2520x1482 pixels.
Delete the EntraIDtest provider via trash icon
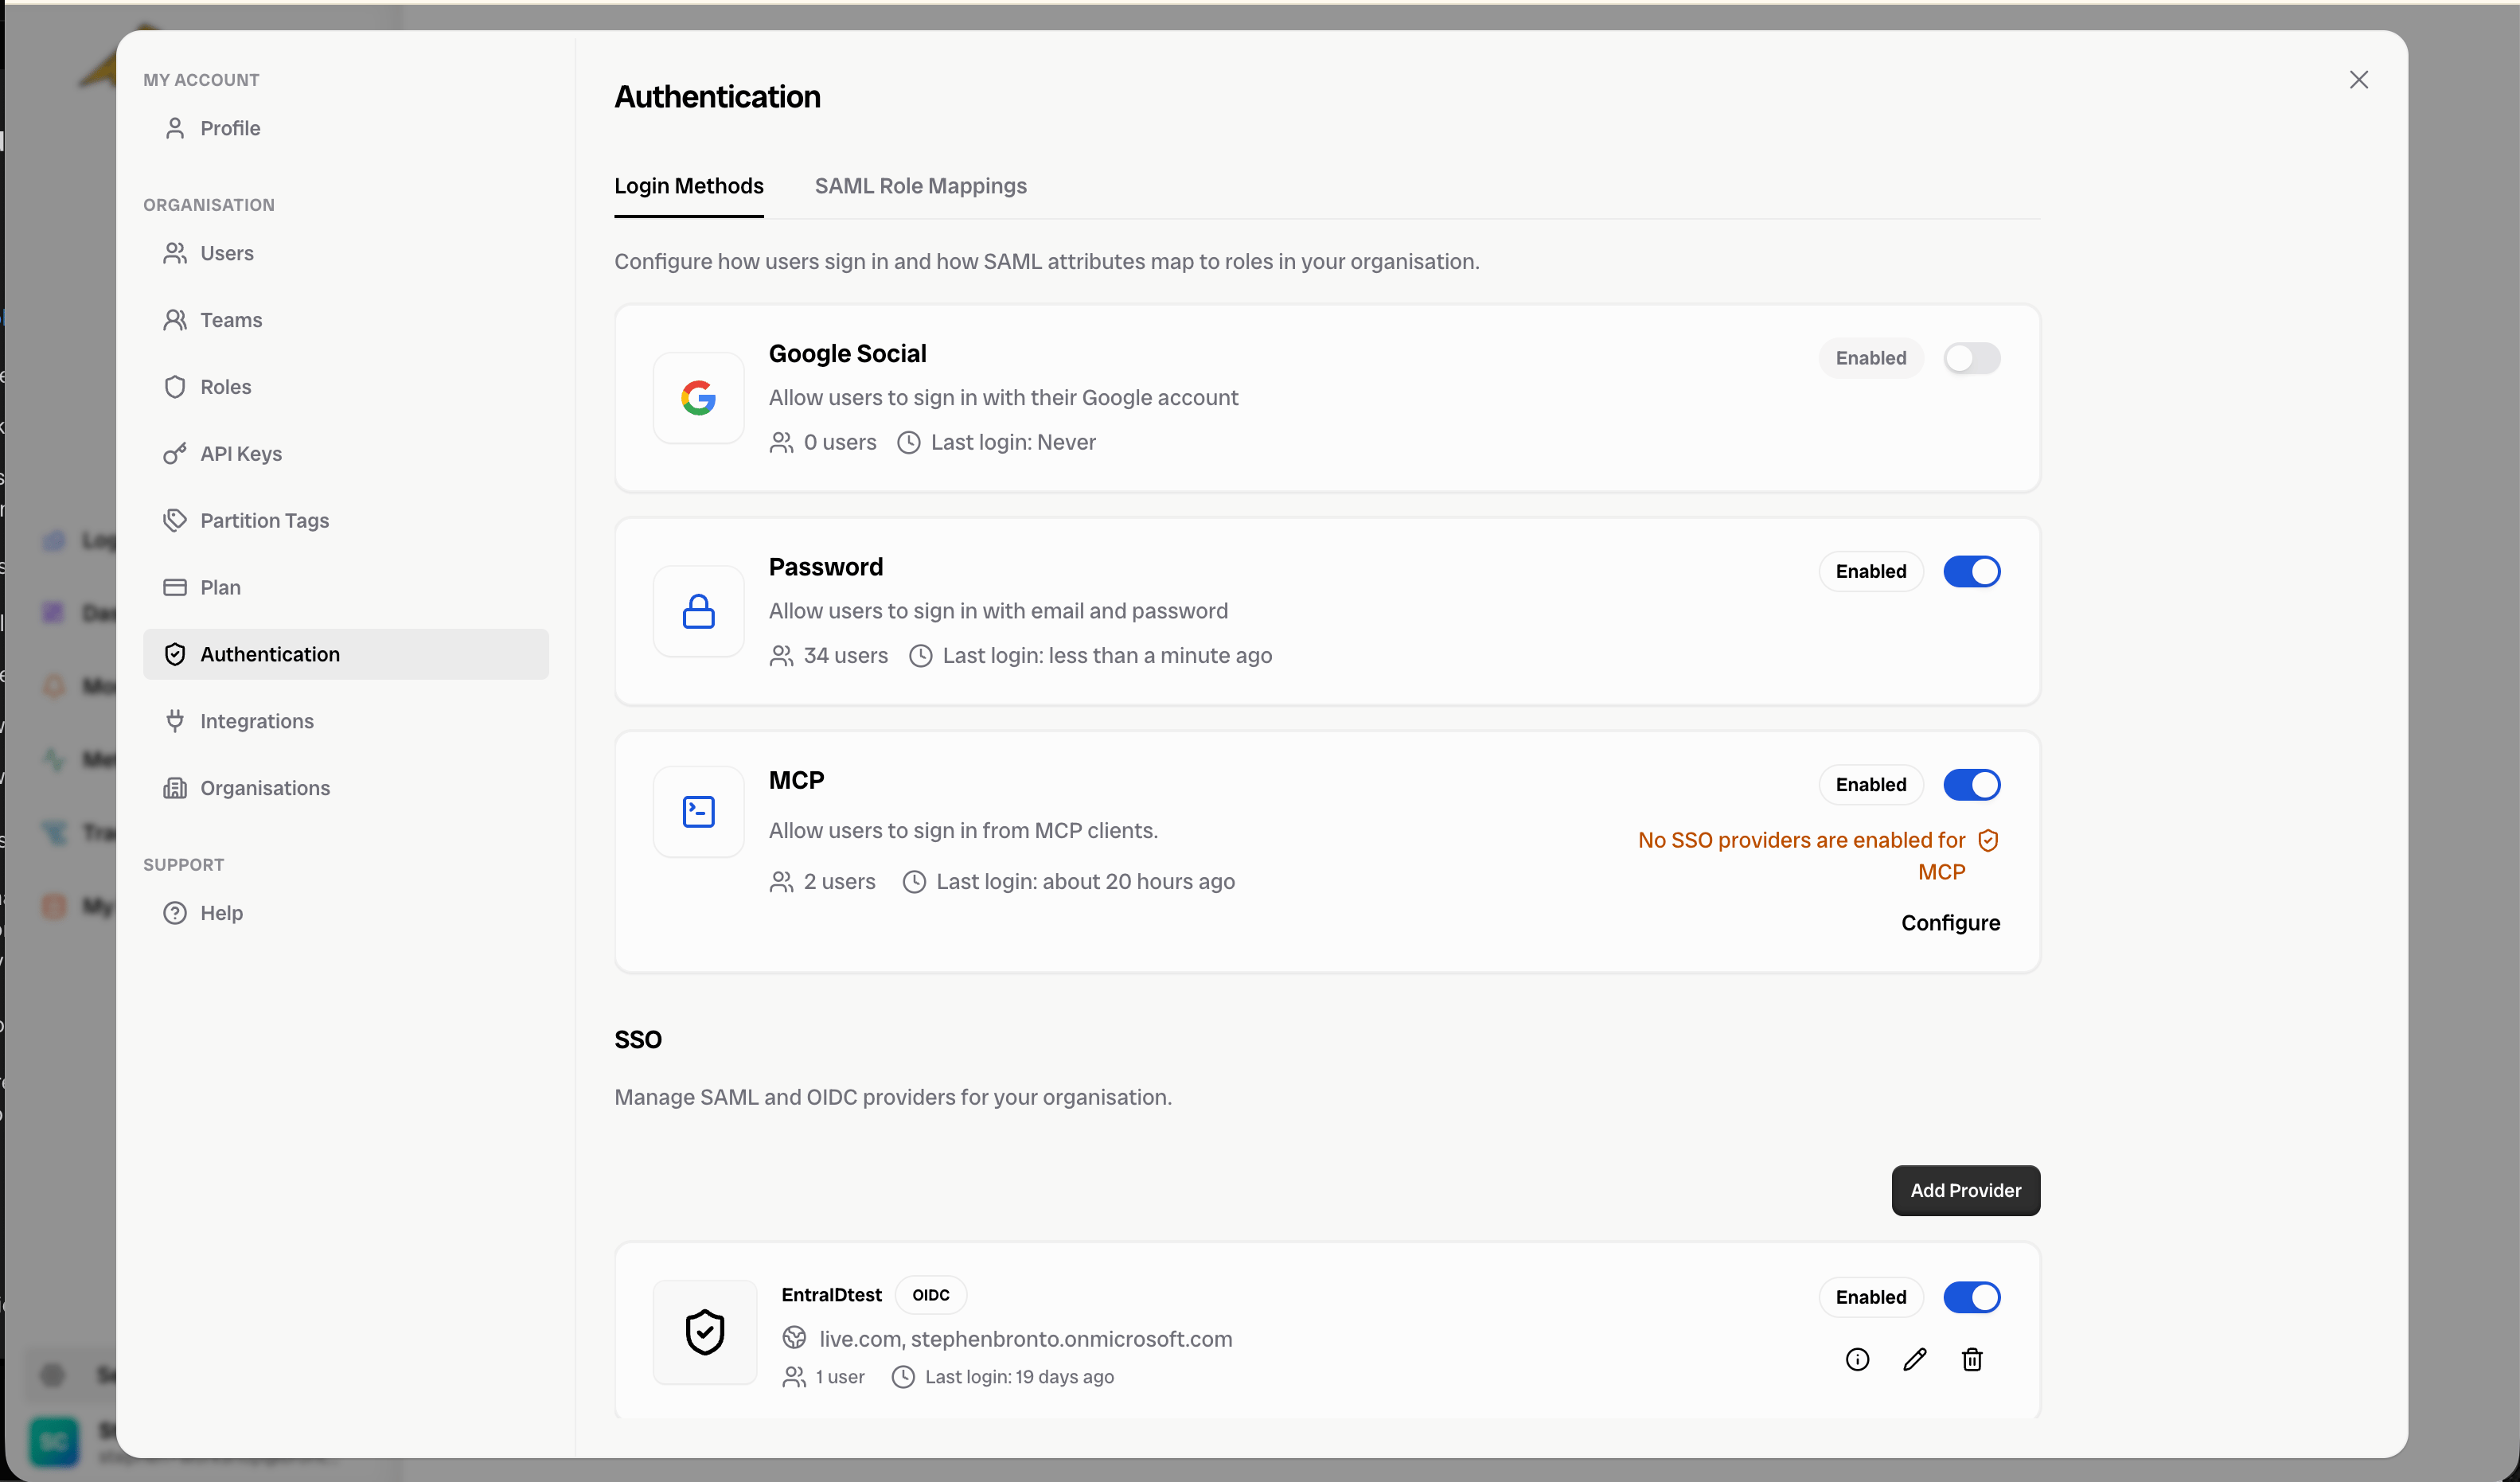(1972, 1359)
